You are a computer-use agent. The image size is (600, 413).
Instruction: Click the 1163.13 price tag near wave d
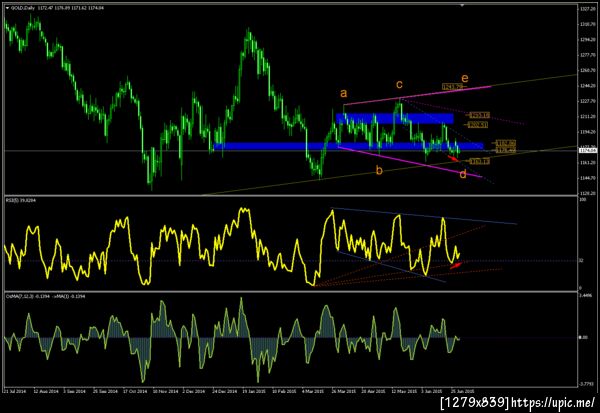pyautogui.click(x=480, y=162)
